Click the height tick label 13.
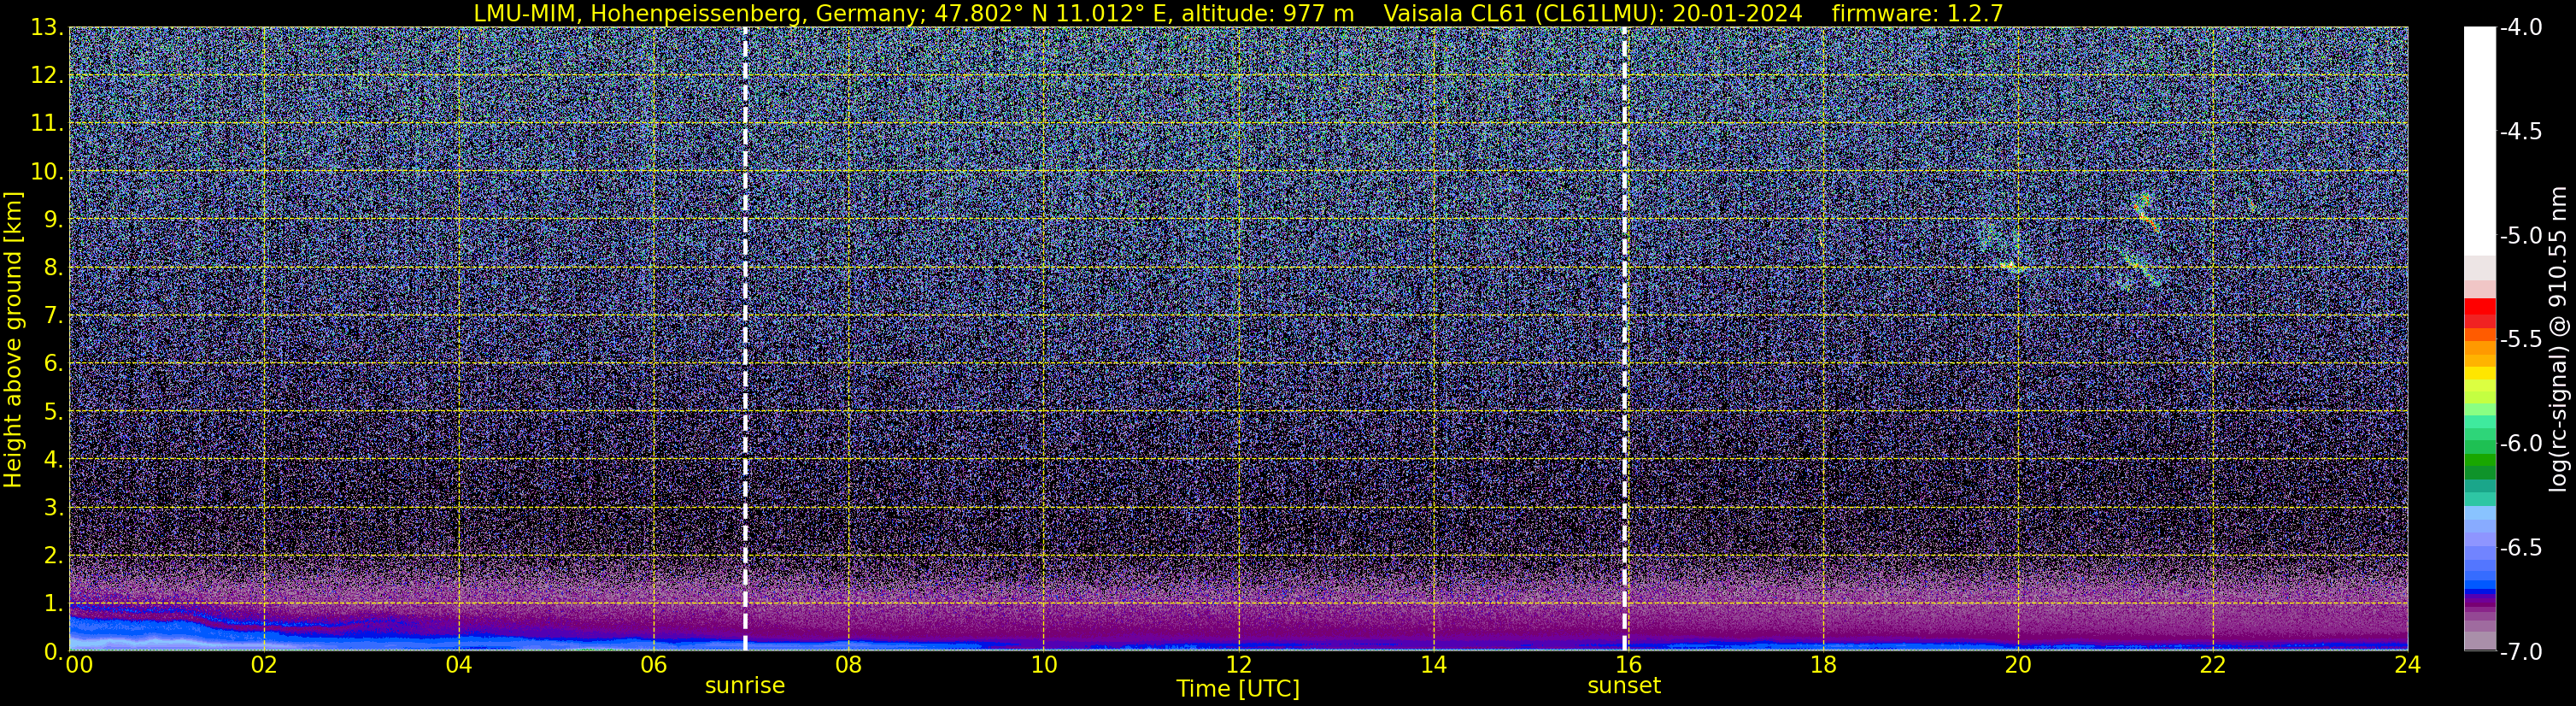 47,28
